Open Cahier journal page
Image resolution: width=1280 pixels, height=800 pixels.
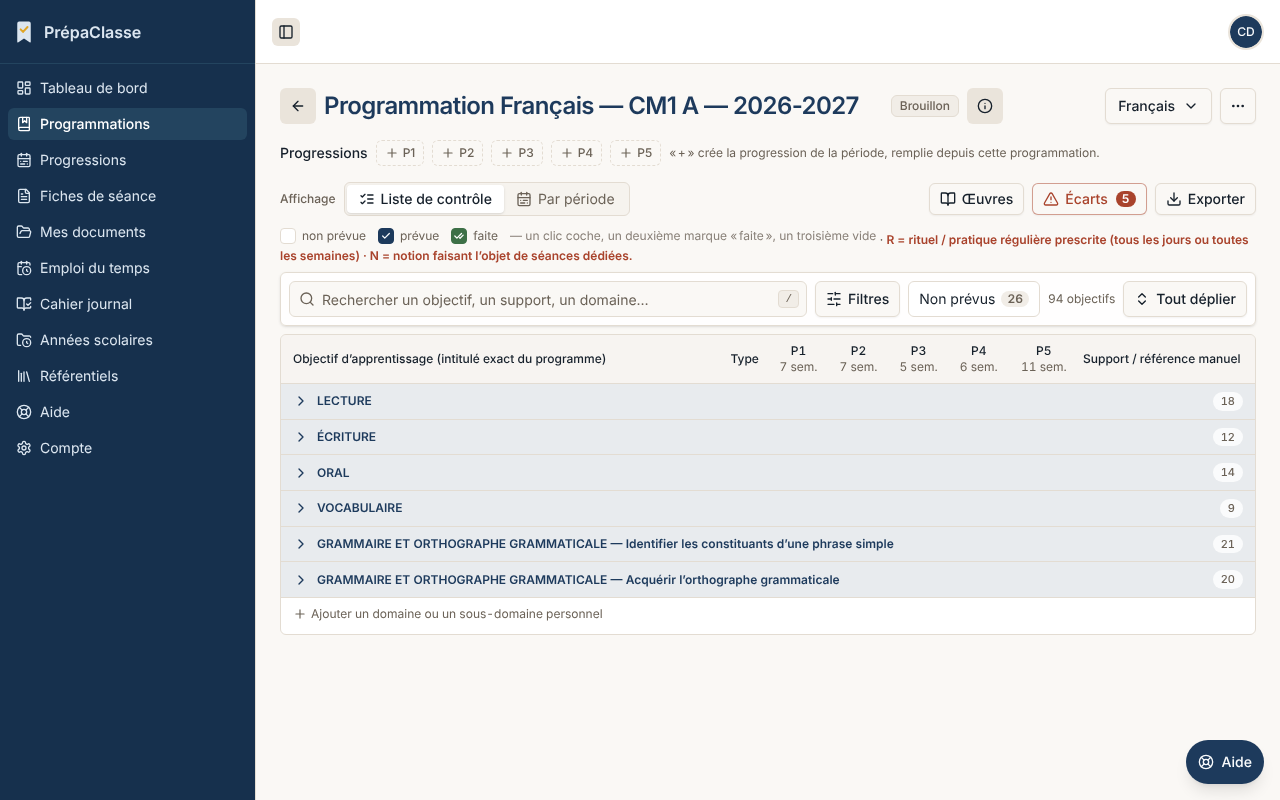tap(127, 304)
